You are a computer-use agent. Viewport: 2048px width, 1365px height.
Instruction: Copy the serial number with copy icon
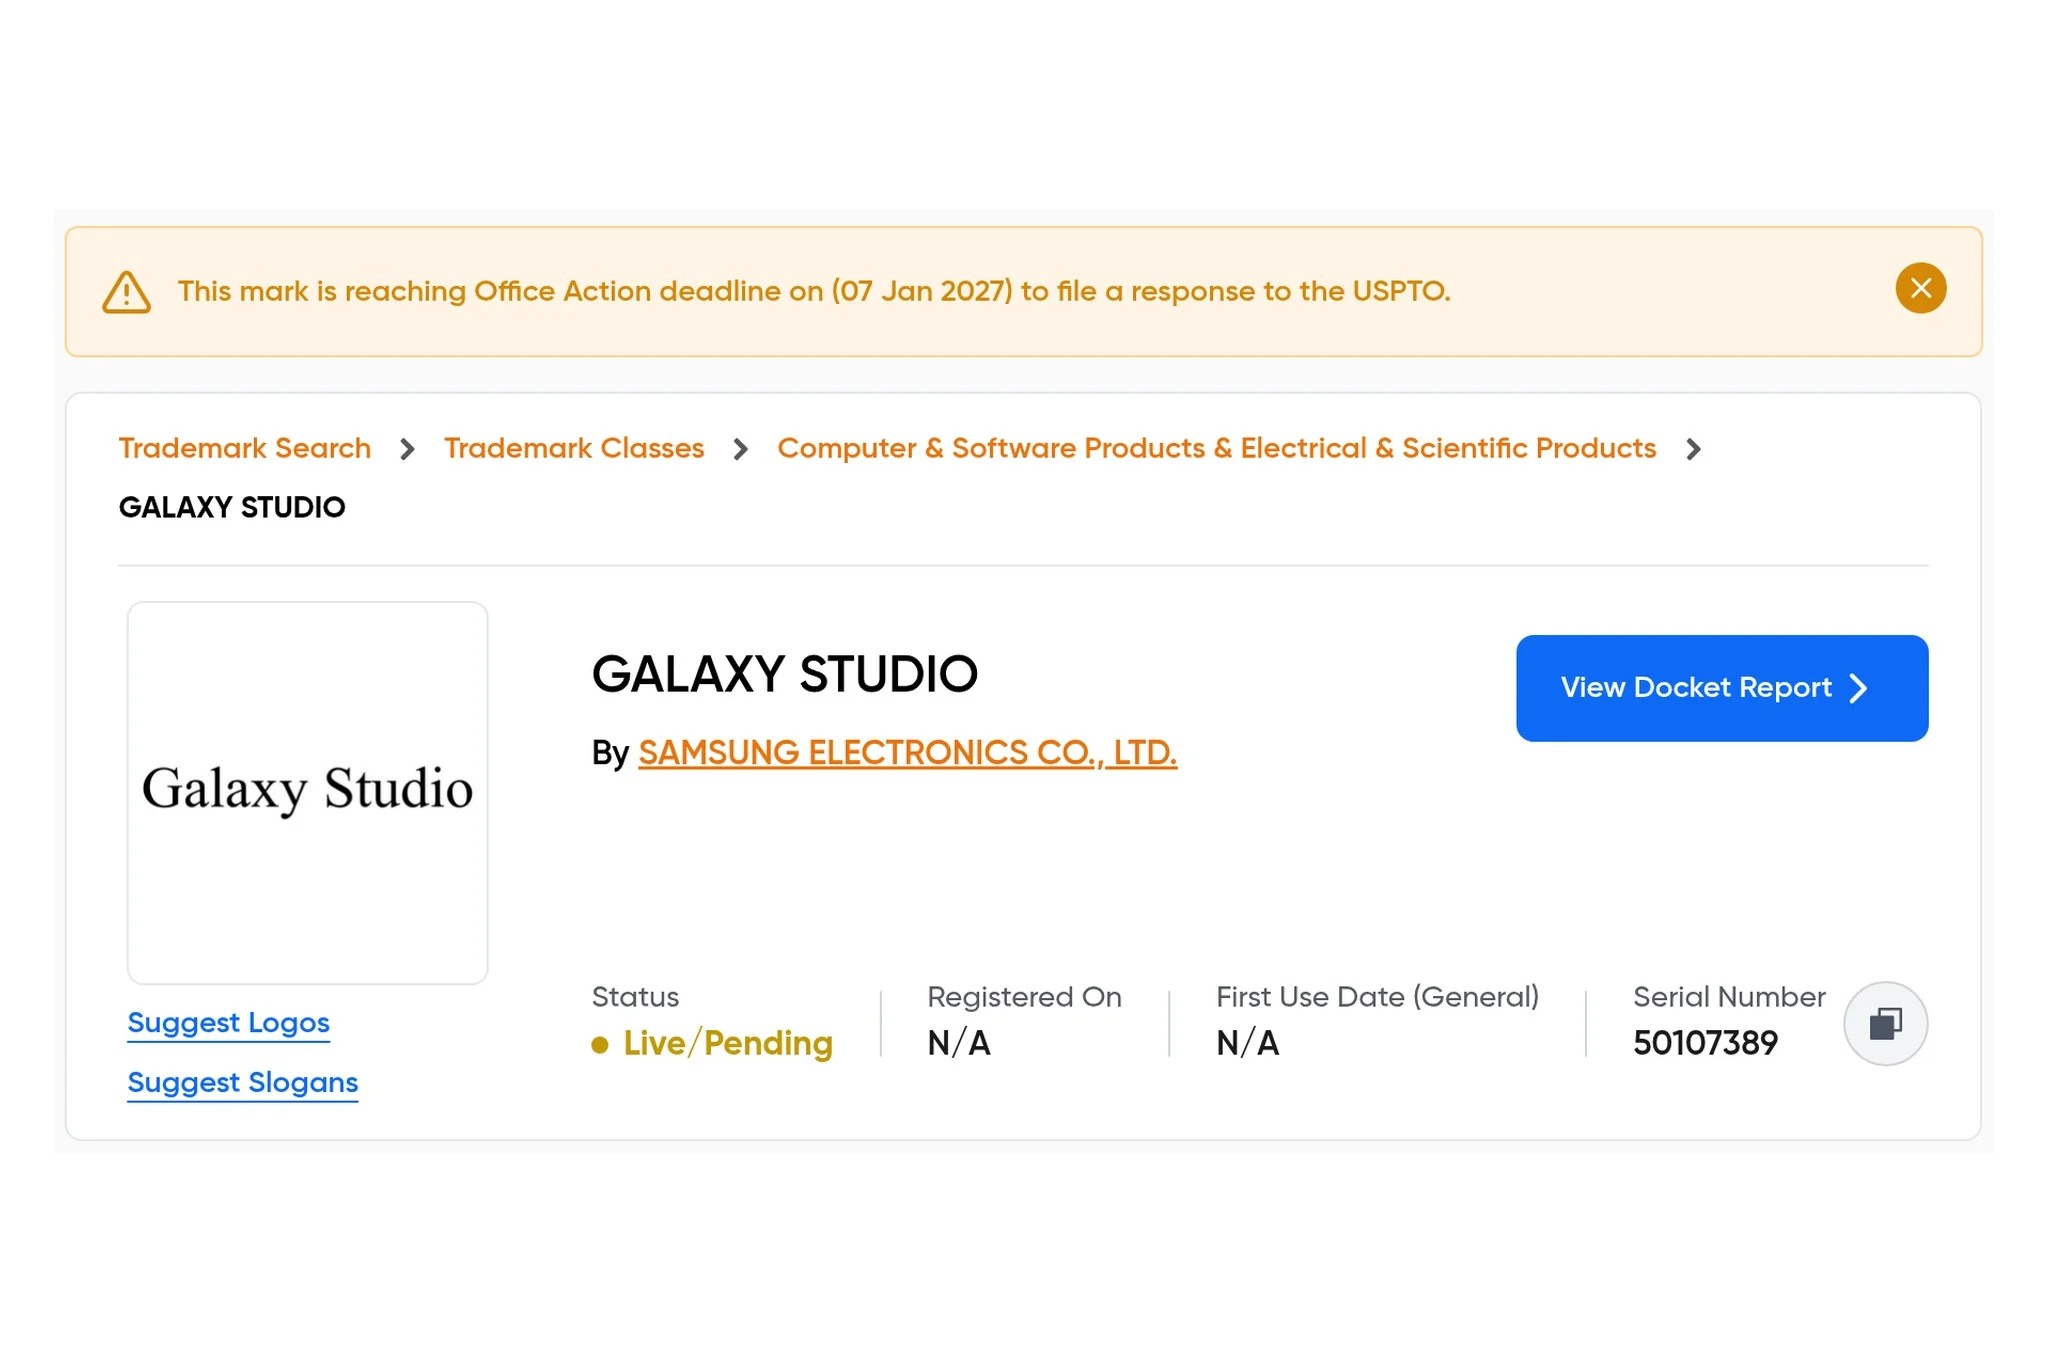1885,1023
